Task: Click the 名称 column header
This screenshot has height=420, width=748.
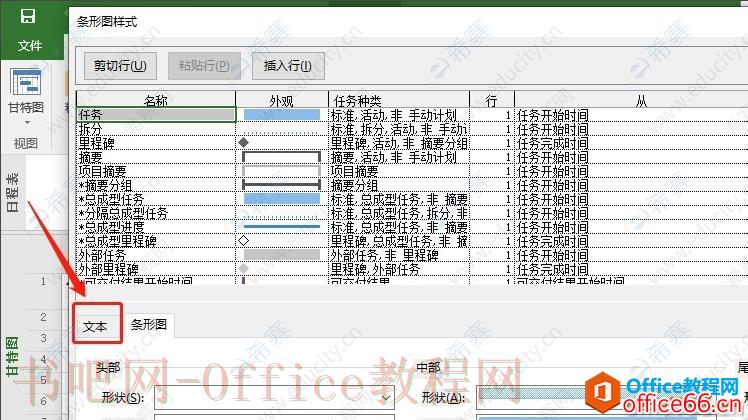Action: point(156,100)
